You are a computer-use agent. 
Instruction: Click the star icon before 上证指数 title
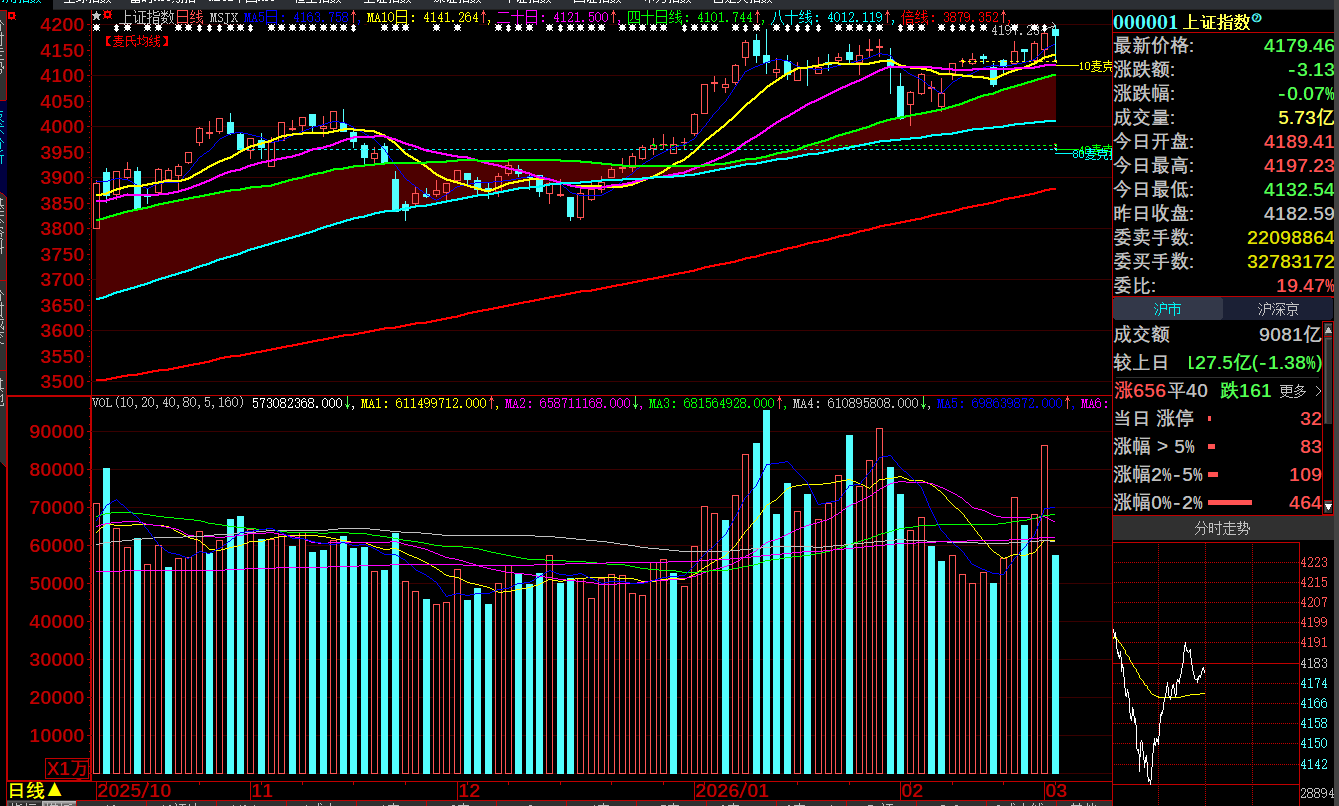(x=96, y=17)
